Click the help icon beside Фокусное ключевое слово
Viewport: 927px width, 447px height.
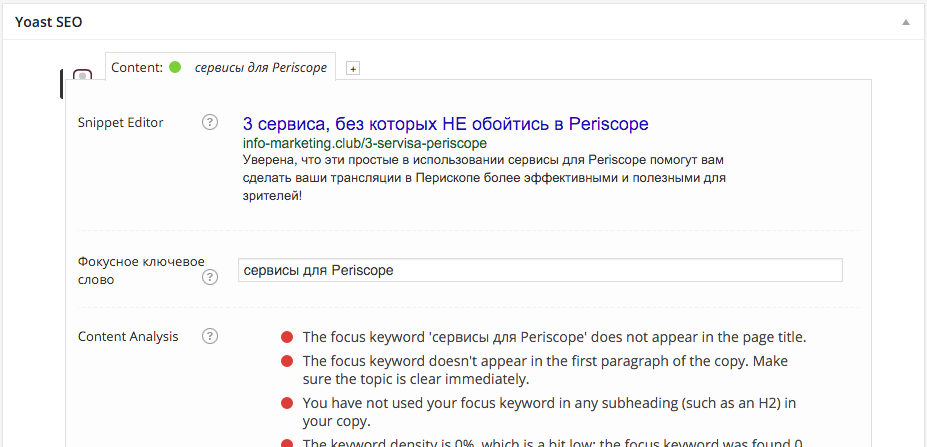(210, 278)
